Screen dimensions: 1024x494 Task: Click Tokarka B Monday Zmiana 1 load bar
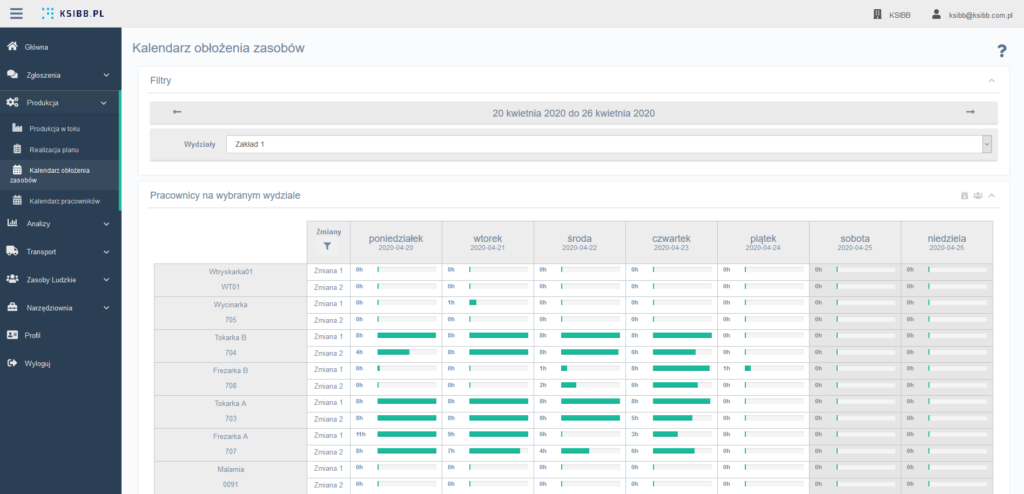click(406, 335)
